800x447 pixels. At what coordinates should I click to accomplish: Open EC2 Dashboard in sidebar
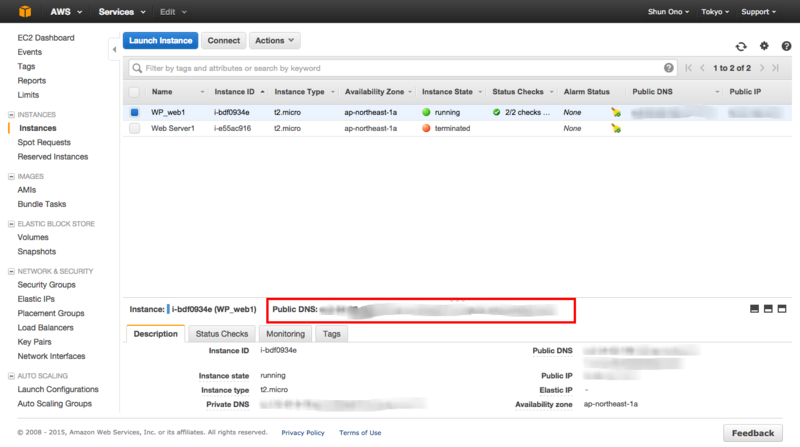[46, 38]
